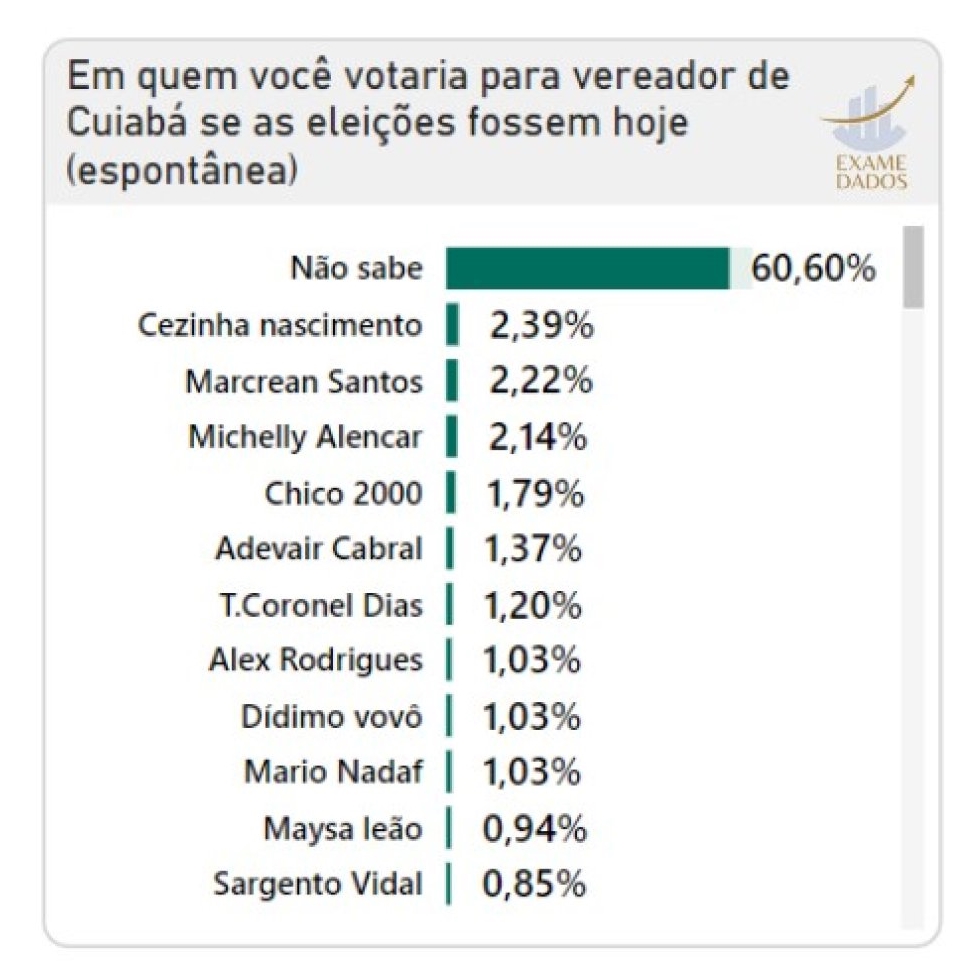Click the chart title about vereador de Cuiabá
The width and height of the screenshot is (970, 970).
point(428,123)
